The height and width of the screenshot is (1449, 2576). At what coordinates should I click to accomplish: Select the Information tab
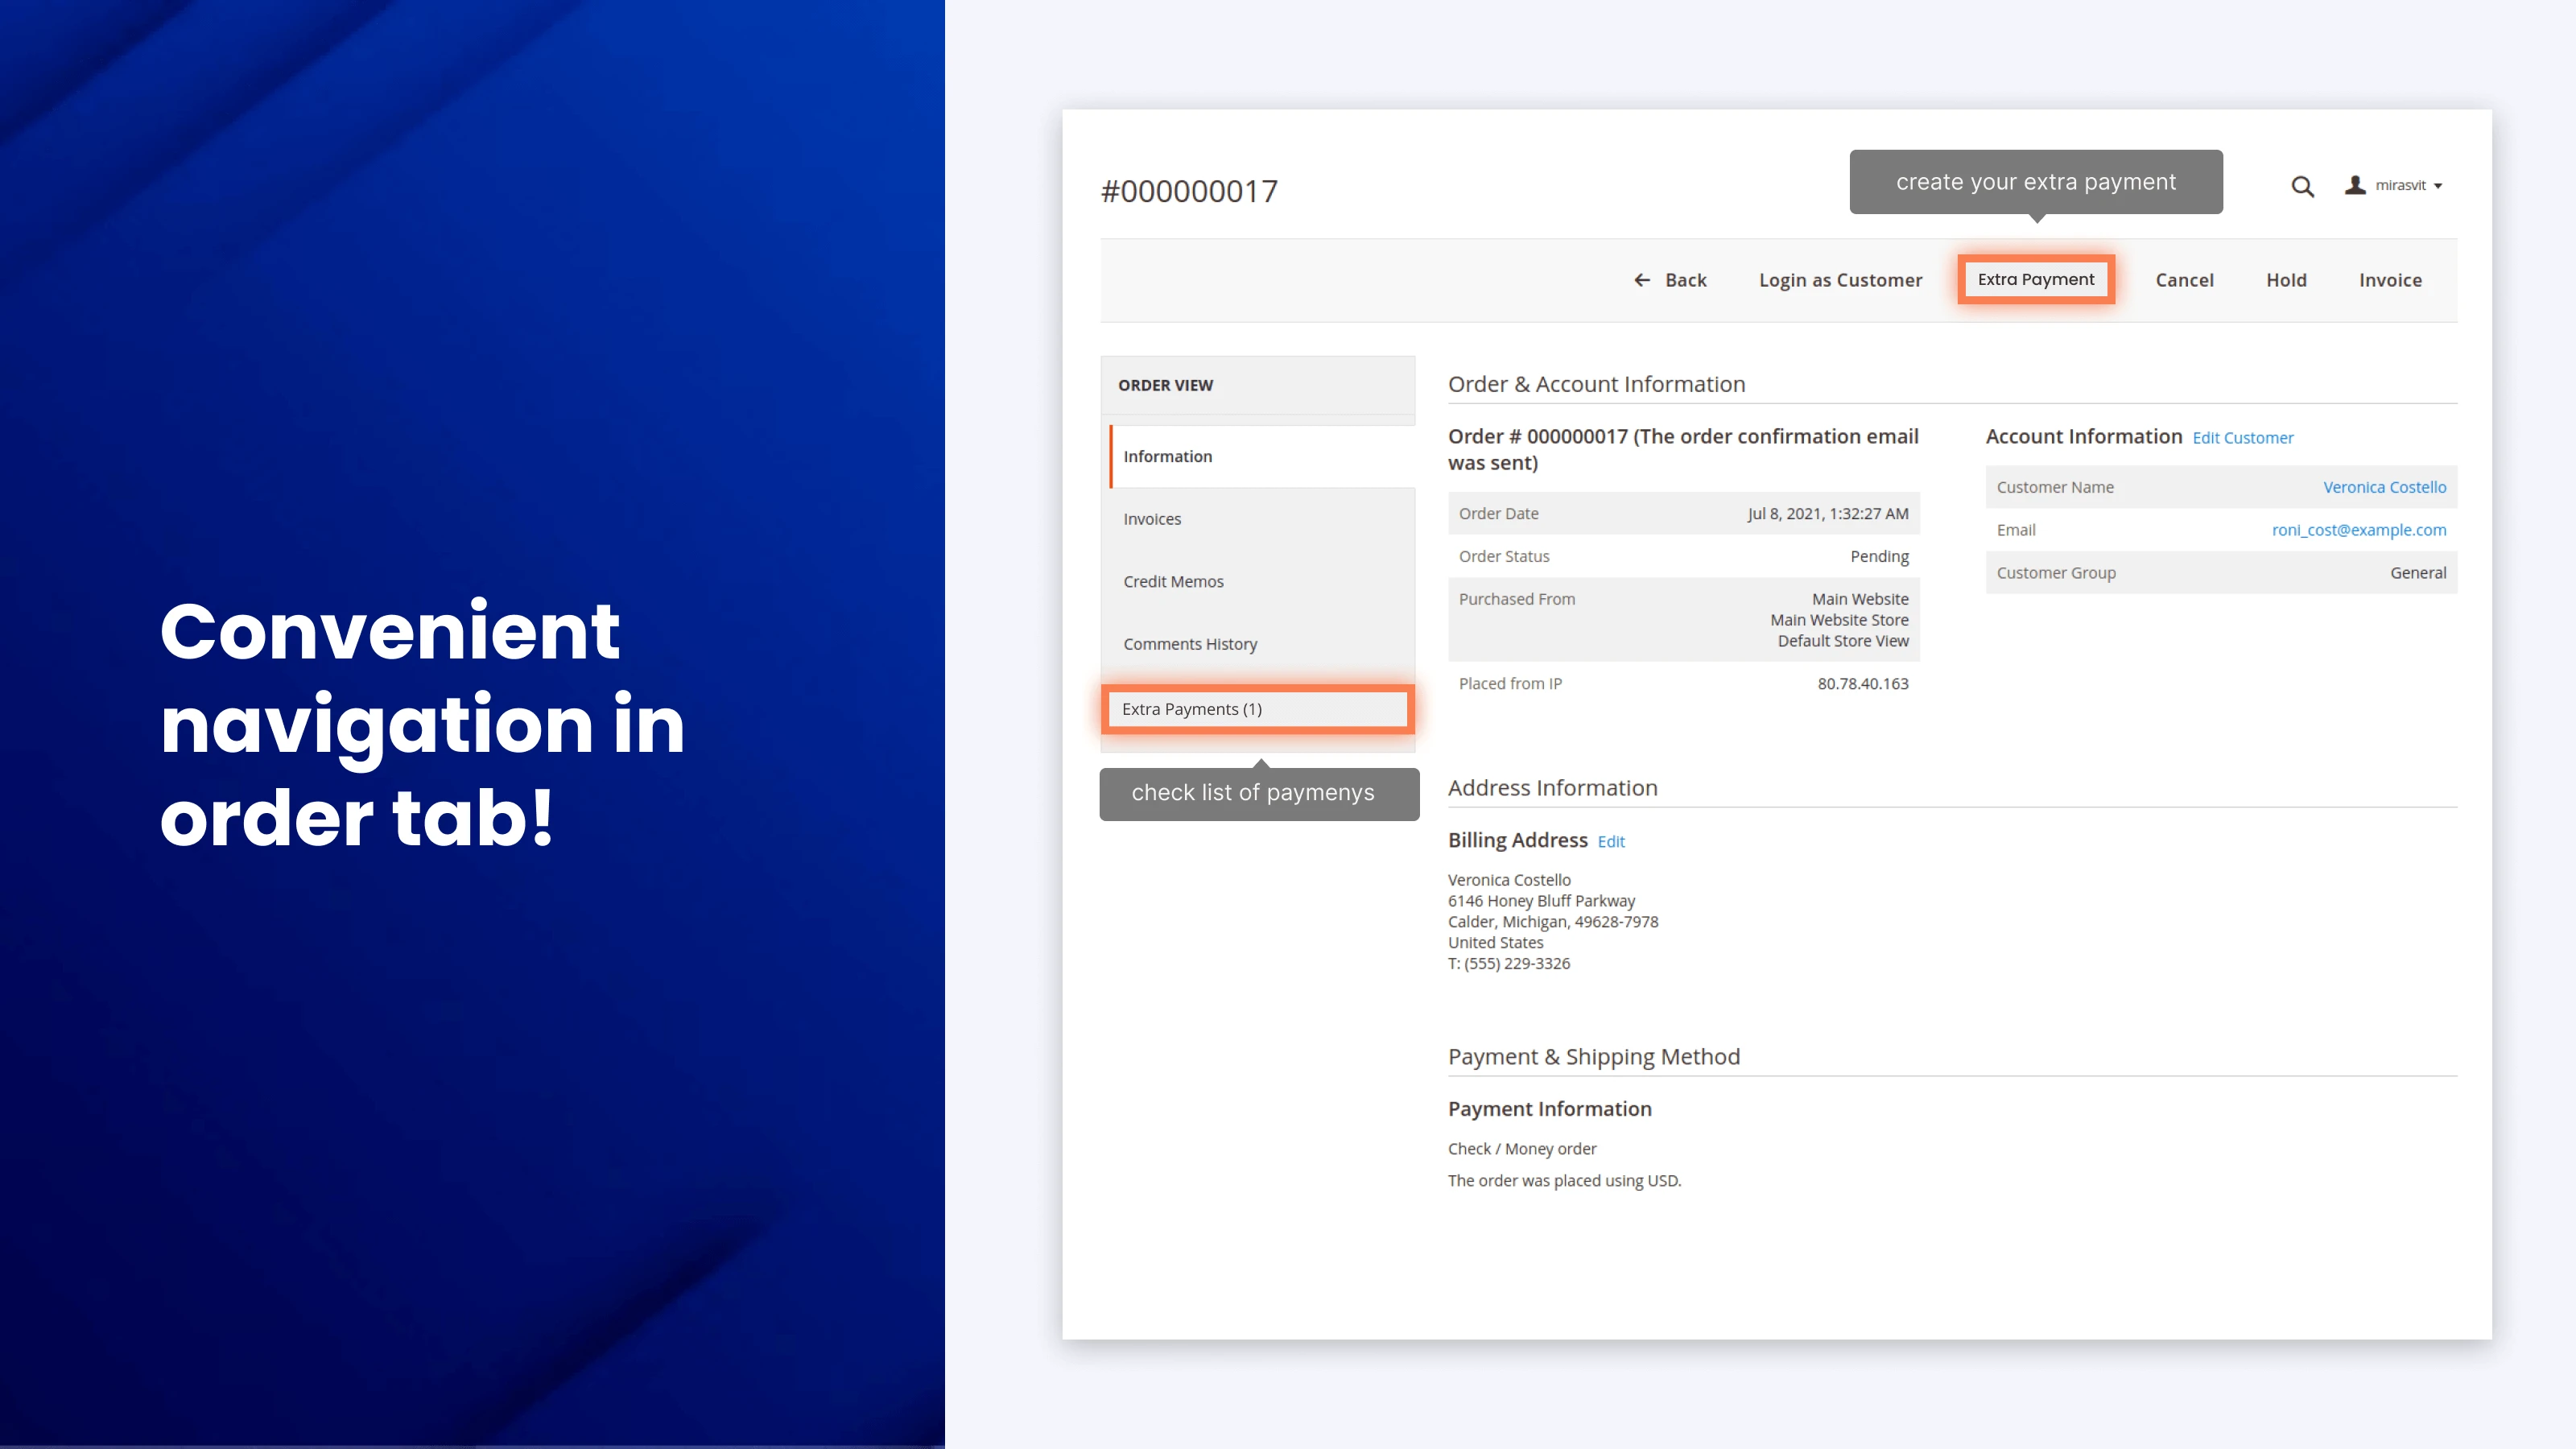tap(1167, 456)
